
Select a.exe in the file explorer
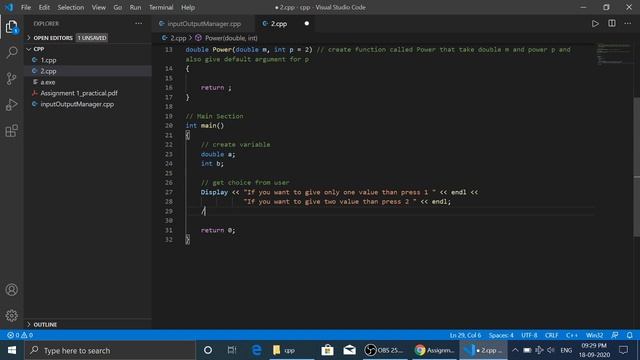point(88,82)
